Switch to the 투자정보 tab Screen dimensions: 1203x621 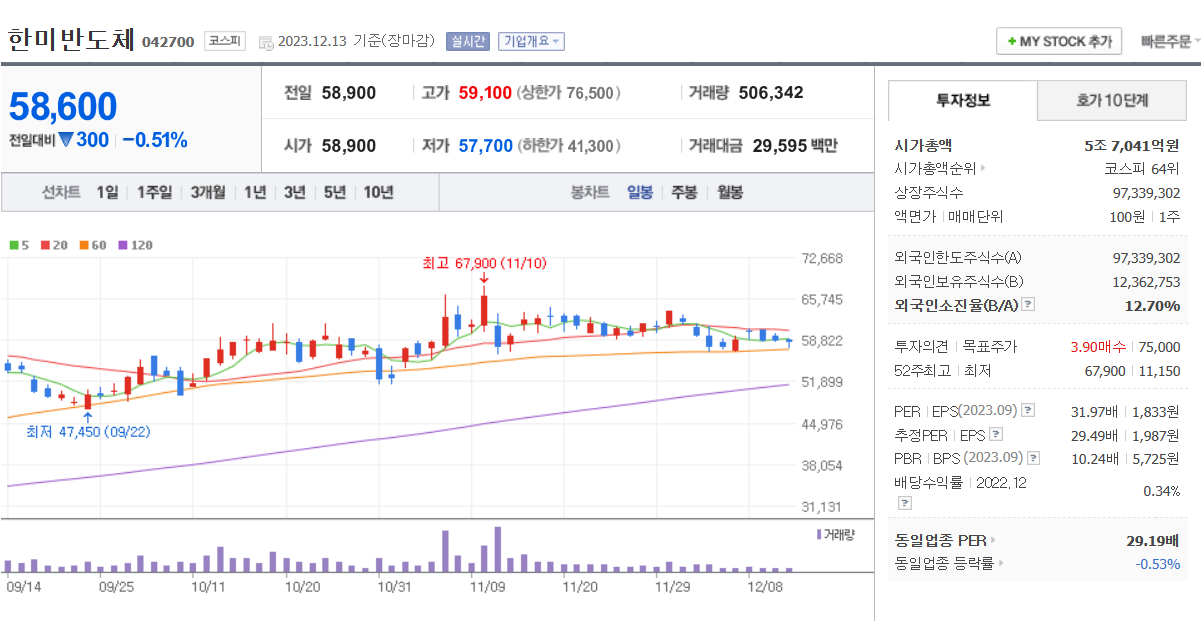(963, 101)
